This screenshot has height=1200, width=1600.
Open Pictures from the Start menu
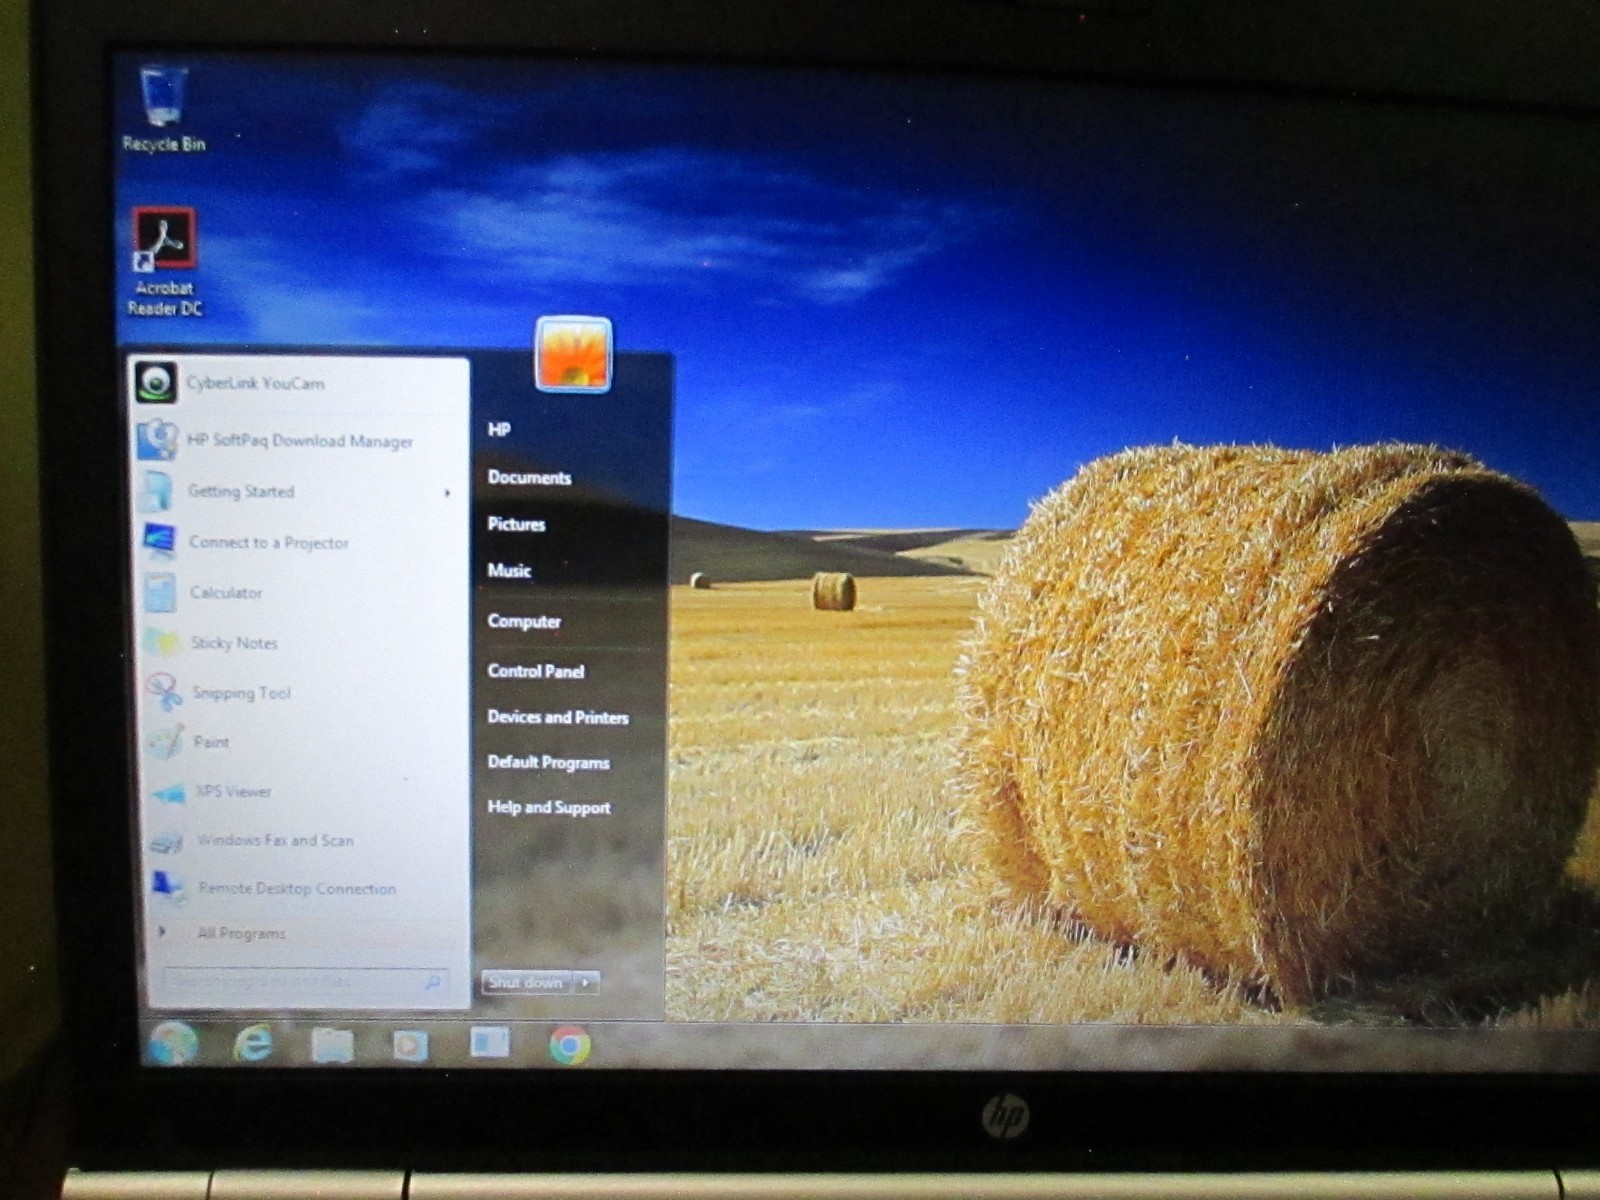pos(516,524)
